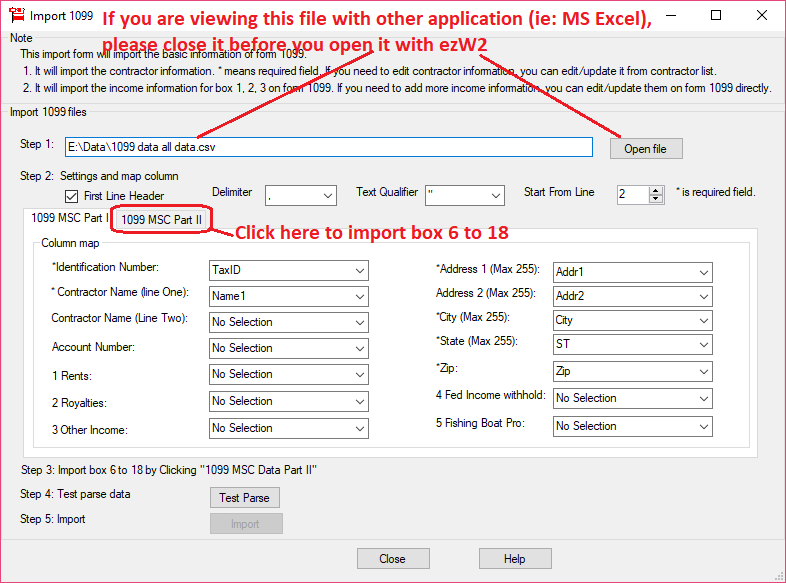Expand the Text Qualifier dropdown

click(x=465, y=195)
